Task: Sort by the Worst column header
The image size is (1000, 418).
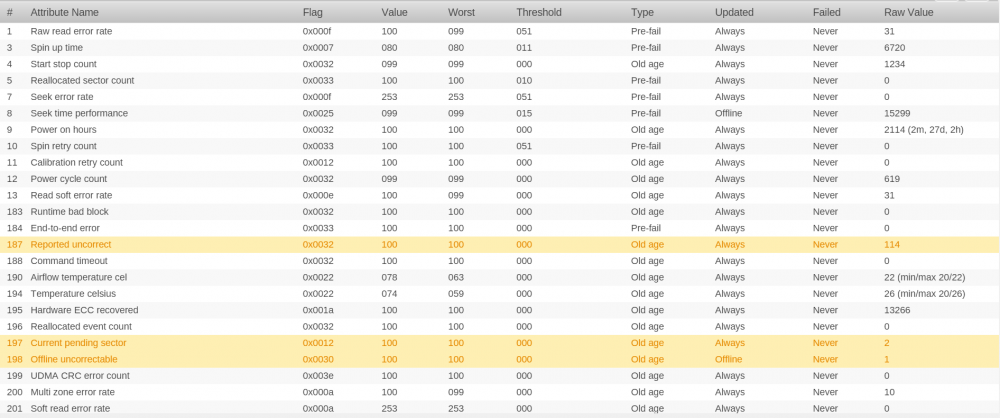Action: [461, 12]
